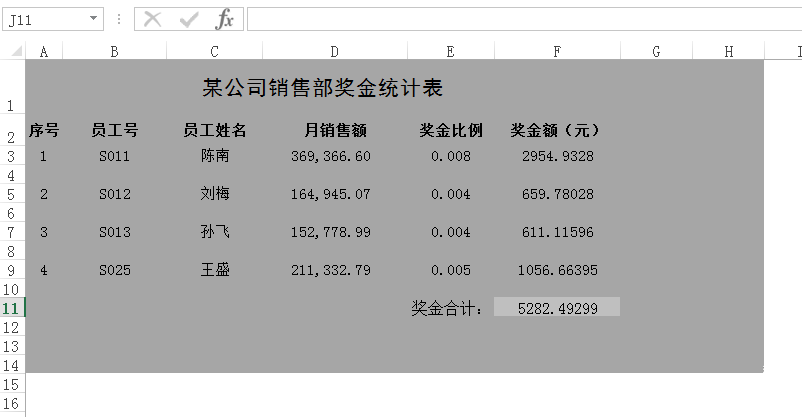Image resolution: width=802 pixels, height=417 pixels.
Task: Click the total cell 5282.49299
Action: pos(558,309)
